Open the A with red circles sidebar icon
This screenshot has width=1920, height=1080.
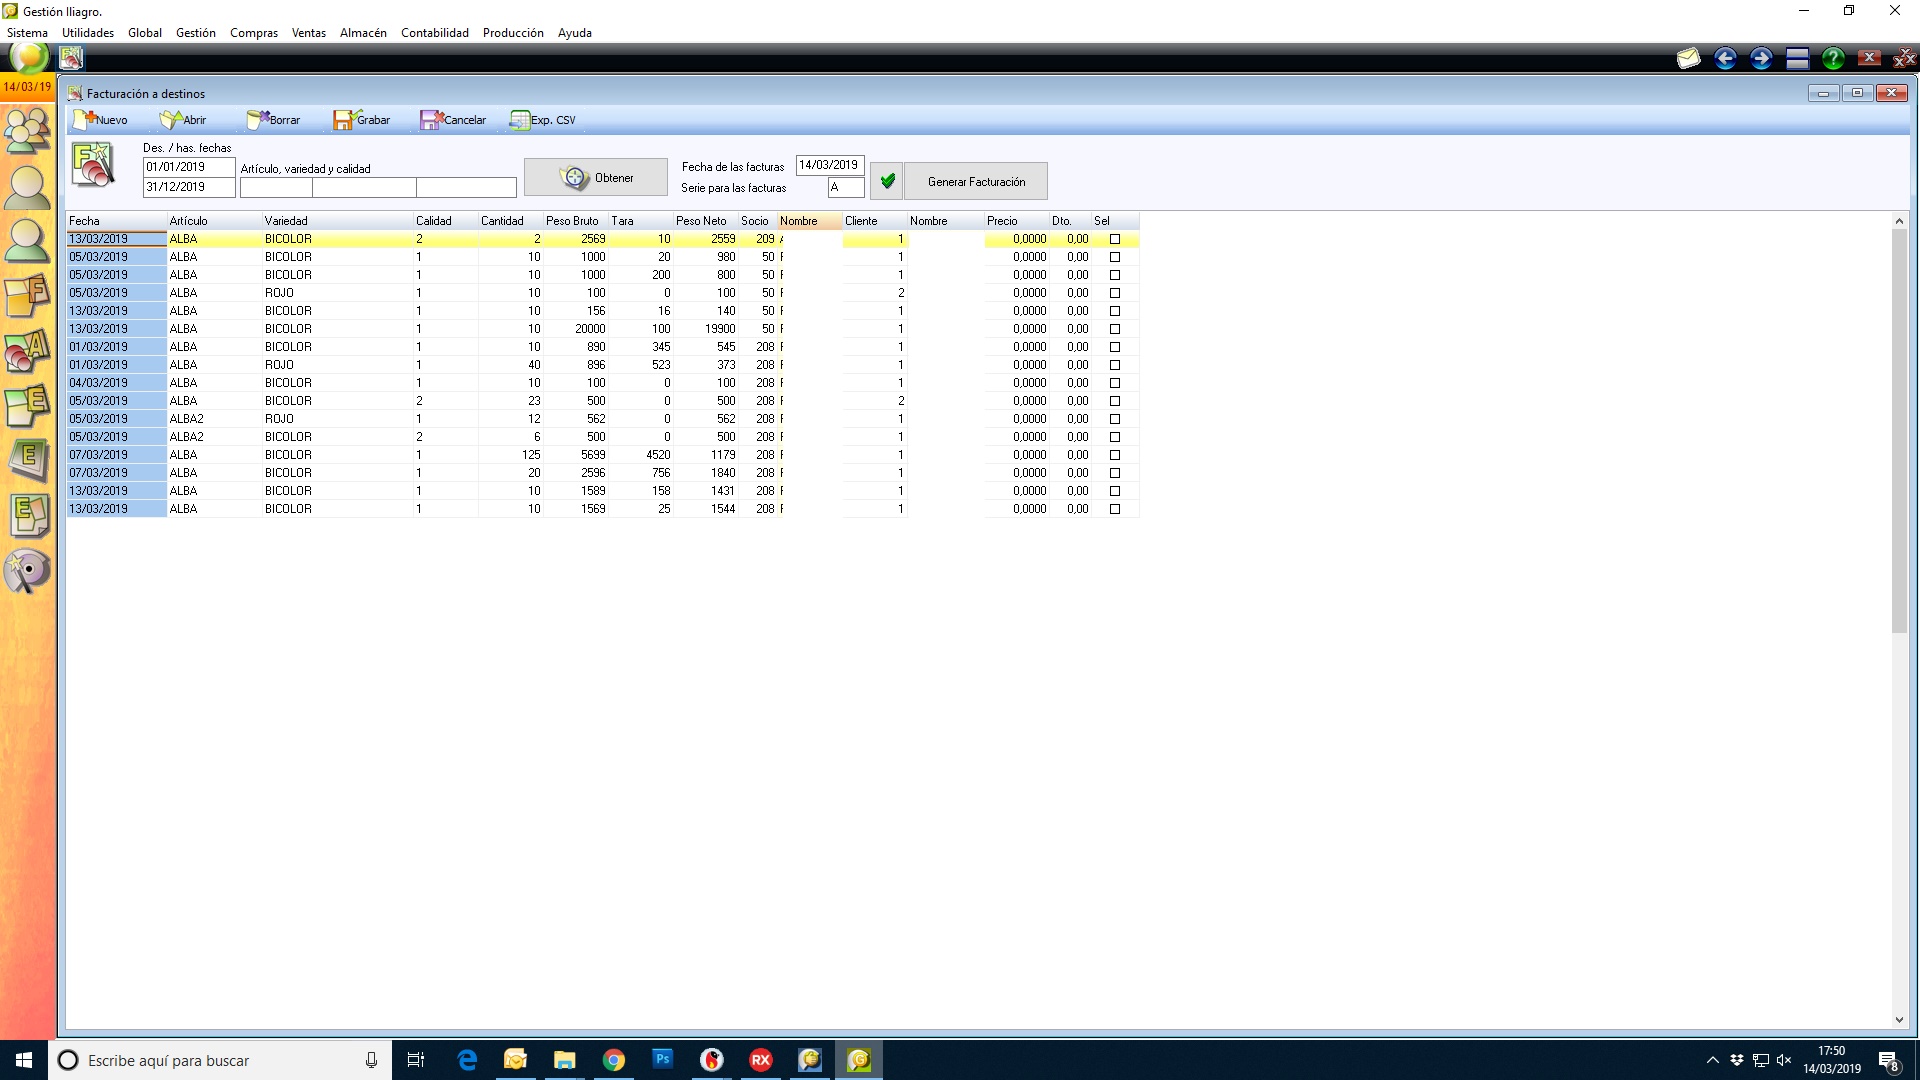point(27,352)
